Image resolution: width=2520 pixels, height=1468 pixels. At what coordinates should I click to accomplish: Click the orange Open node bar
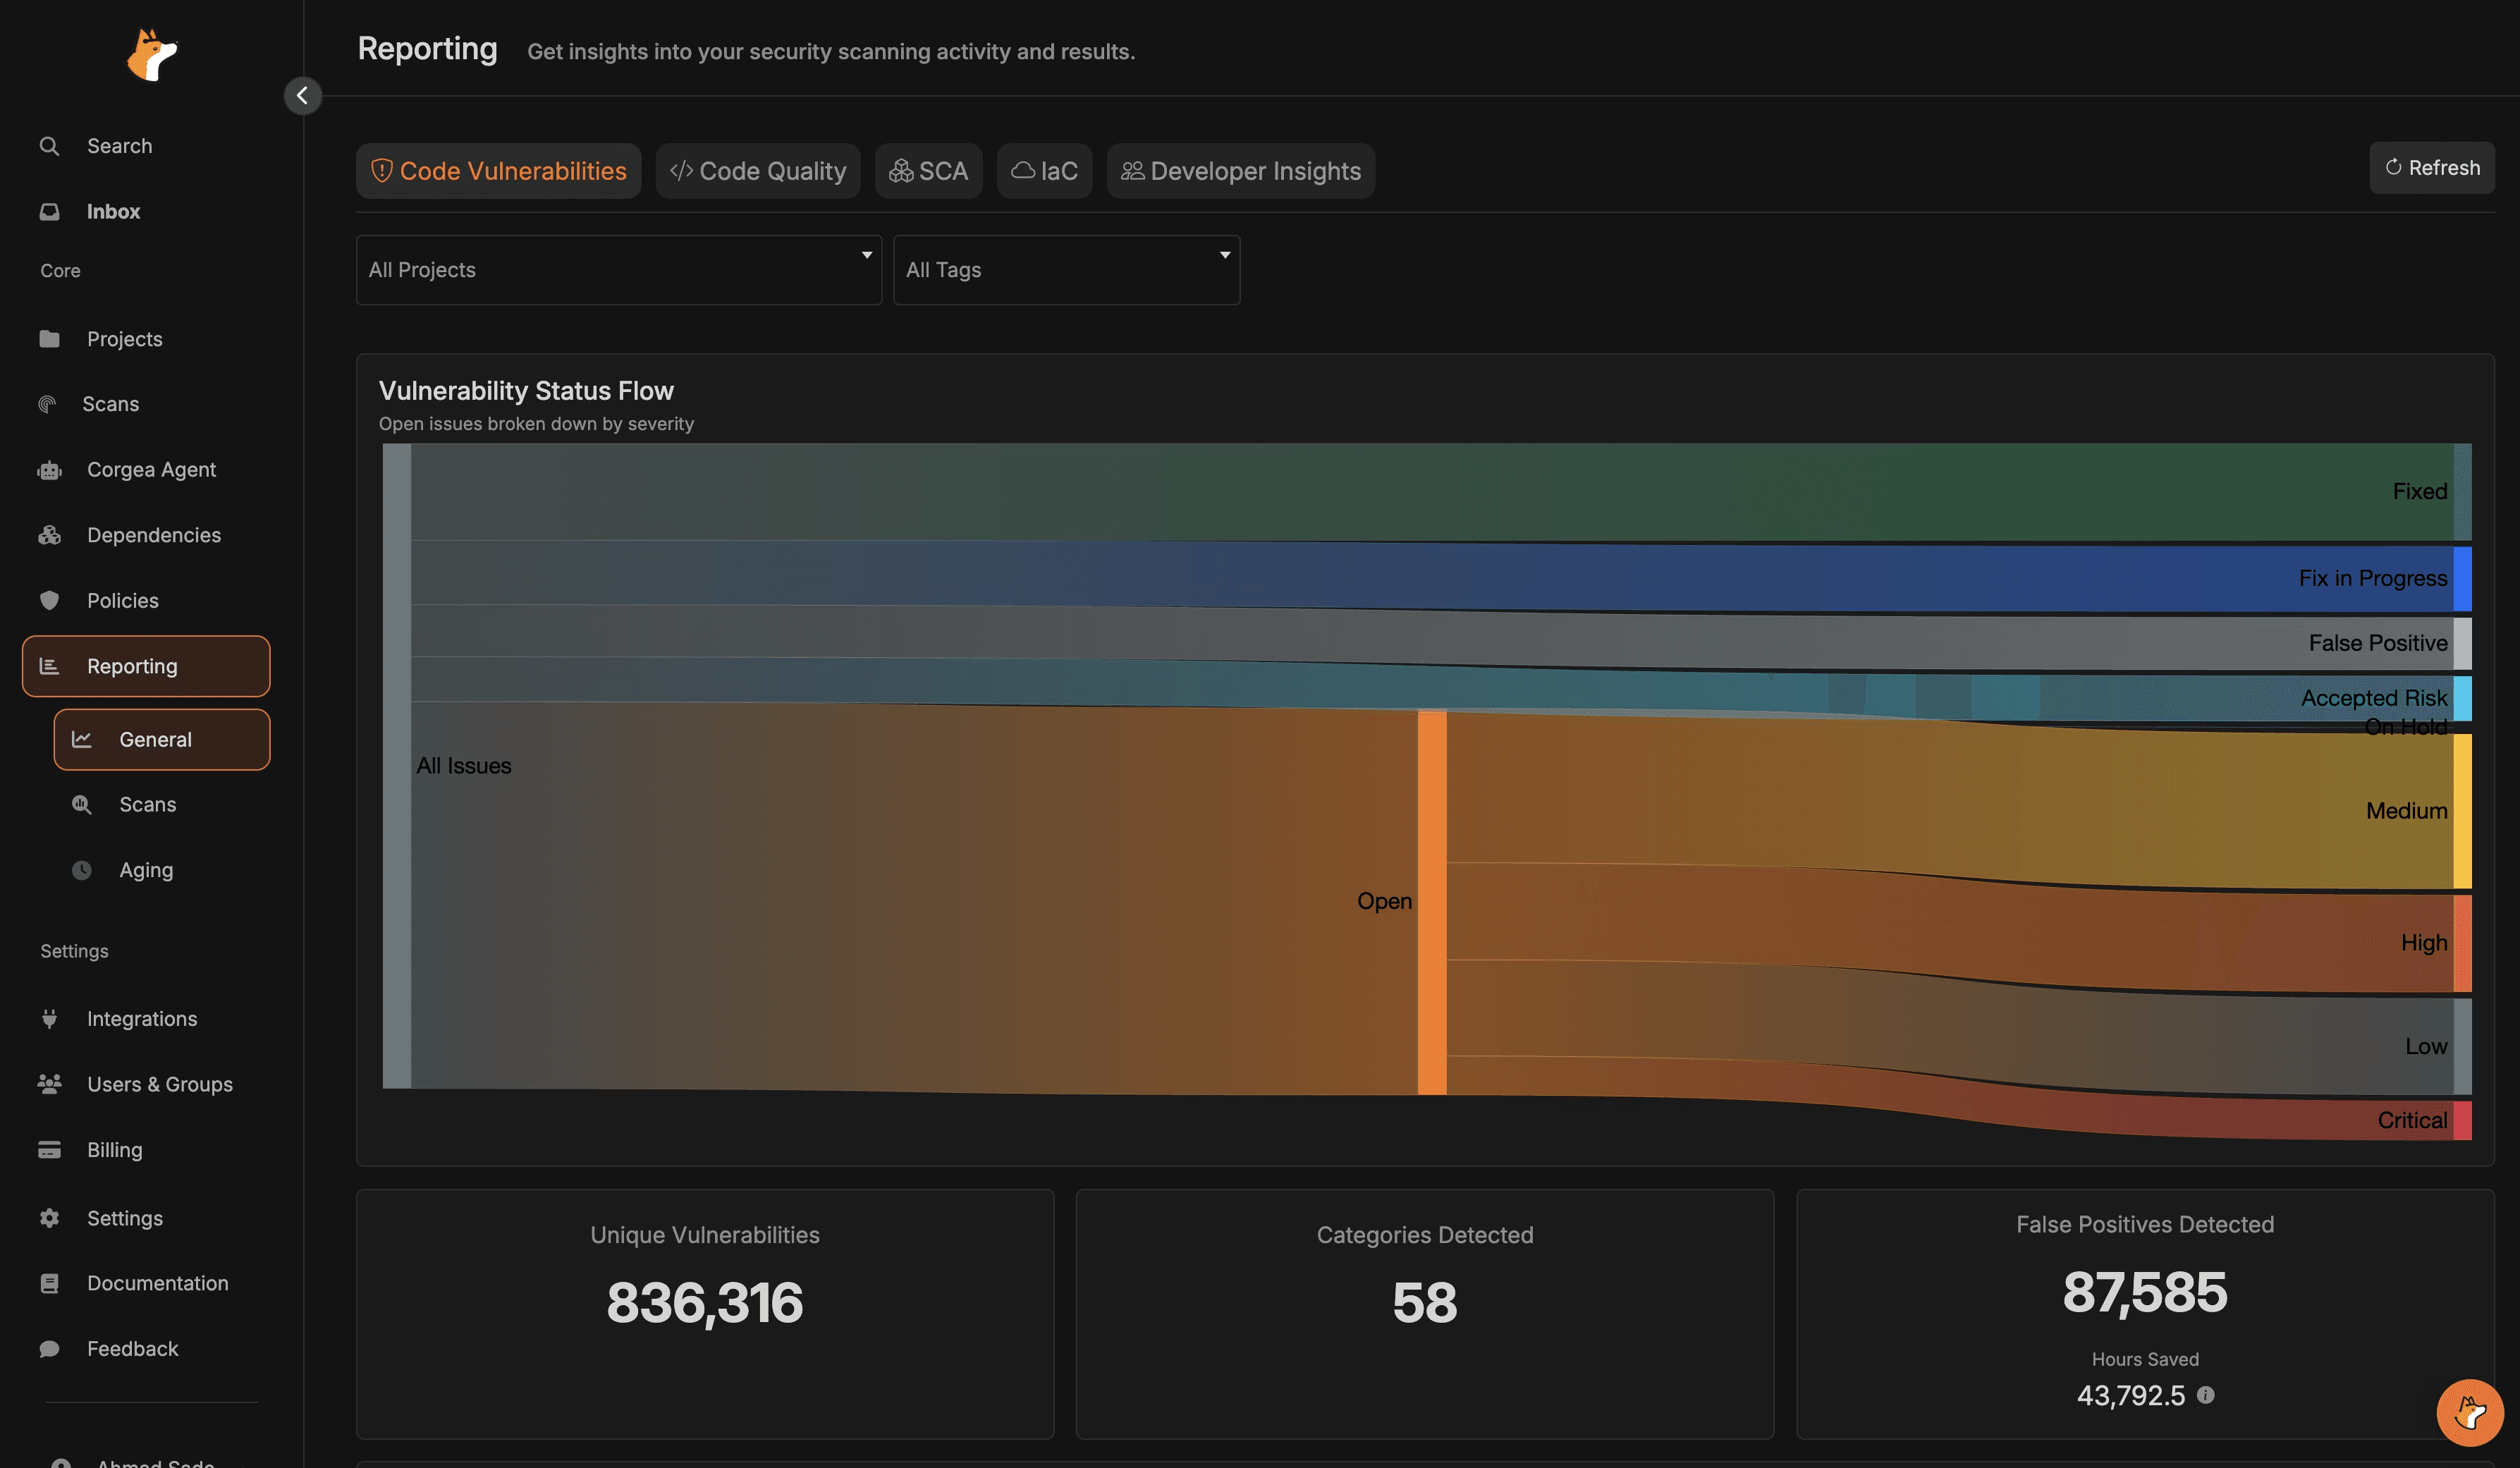click(1431, 902)
